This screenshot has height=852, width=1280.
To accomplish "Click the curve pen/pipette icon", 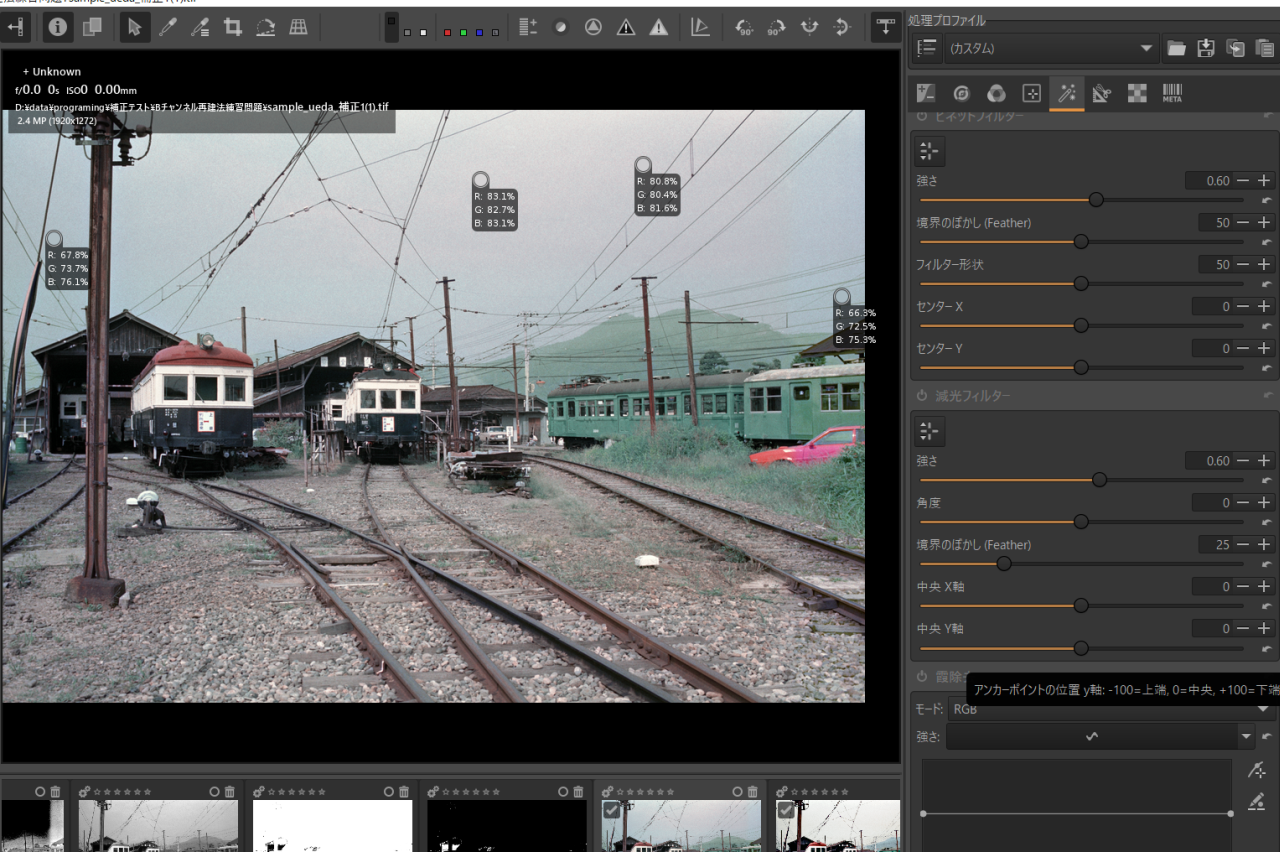I will coord(1257,801).
